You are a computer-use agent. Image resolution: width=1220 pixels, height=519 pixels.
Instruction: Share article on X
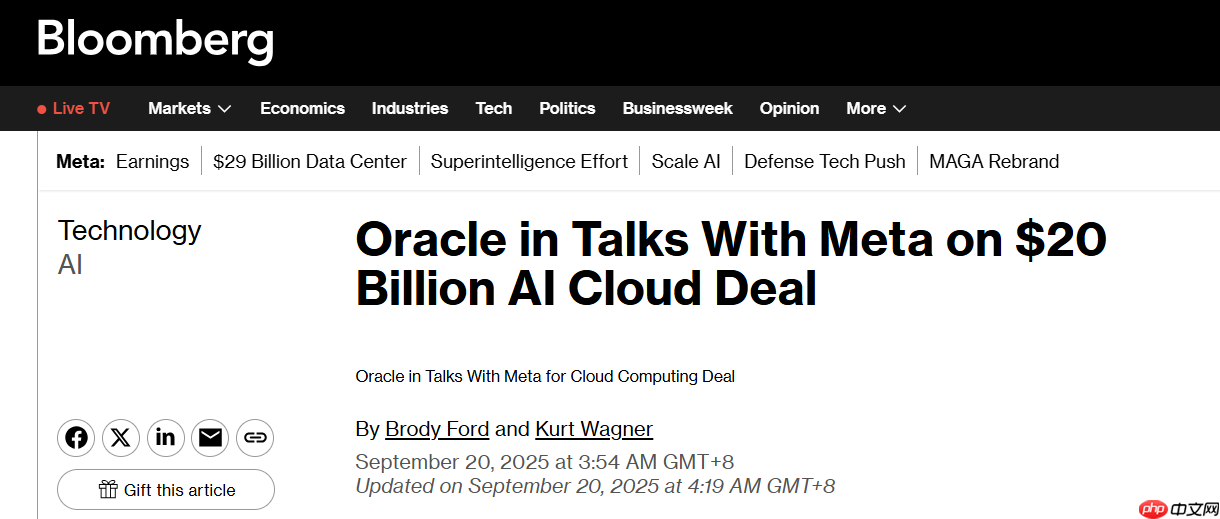coord(121,438)
